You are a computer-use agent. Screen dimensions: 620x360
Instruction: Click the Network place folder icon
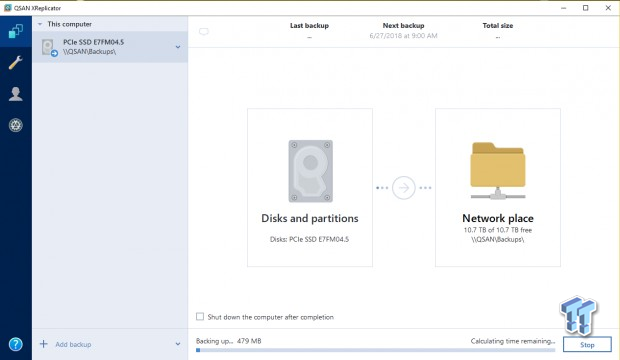498,171
